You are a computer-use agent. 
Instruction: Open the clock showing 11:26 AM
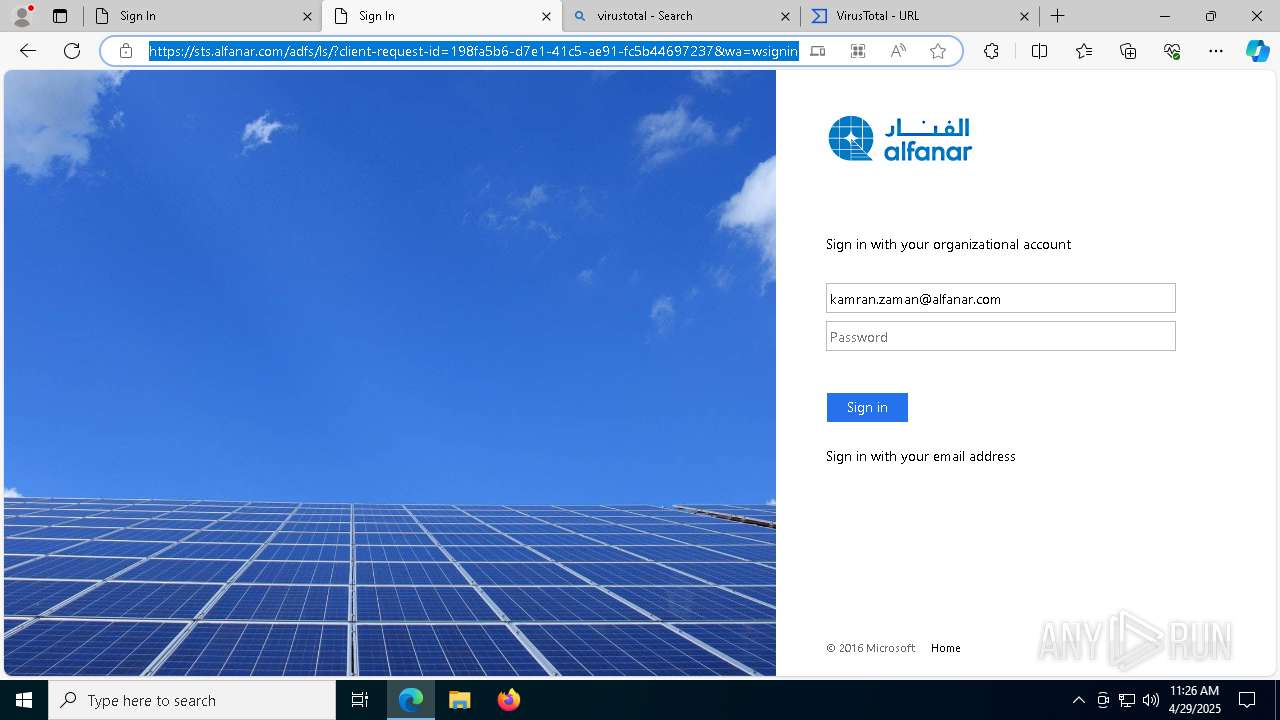[x=1195, y=700]
